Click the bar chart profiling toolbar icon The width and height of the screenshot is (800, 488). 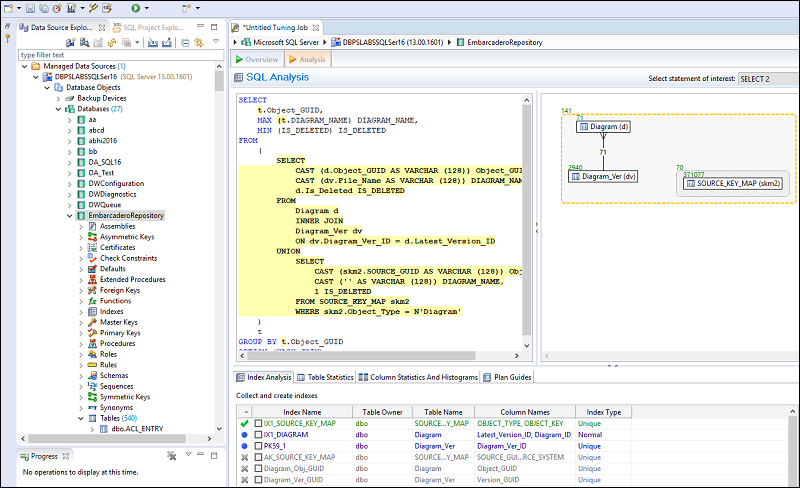[71, 8]
